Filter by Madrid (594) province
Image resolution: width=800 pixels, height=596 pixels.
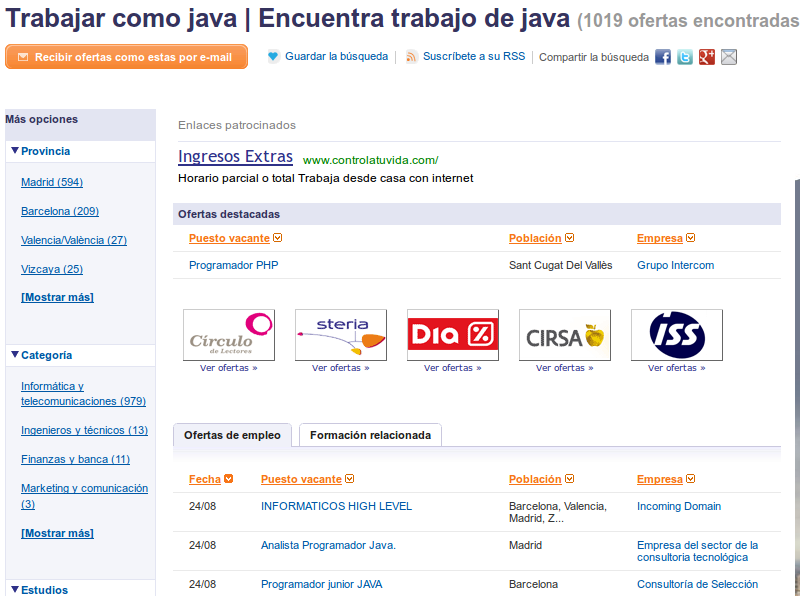click(52, 182)
